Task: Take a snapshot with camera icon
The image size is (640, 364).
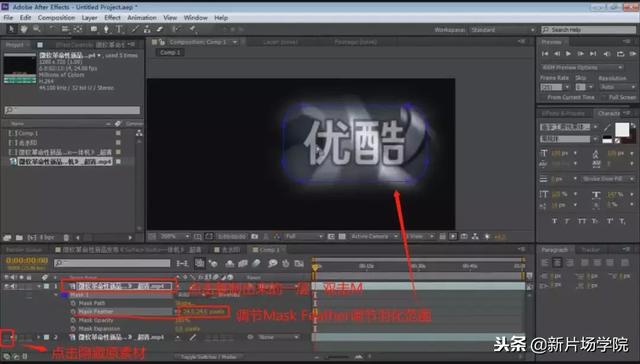Action: point(255,236)
